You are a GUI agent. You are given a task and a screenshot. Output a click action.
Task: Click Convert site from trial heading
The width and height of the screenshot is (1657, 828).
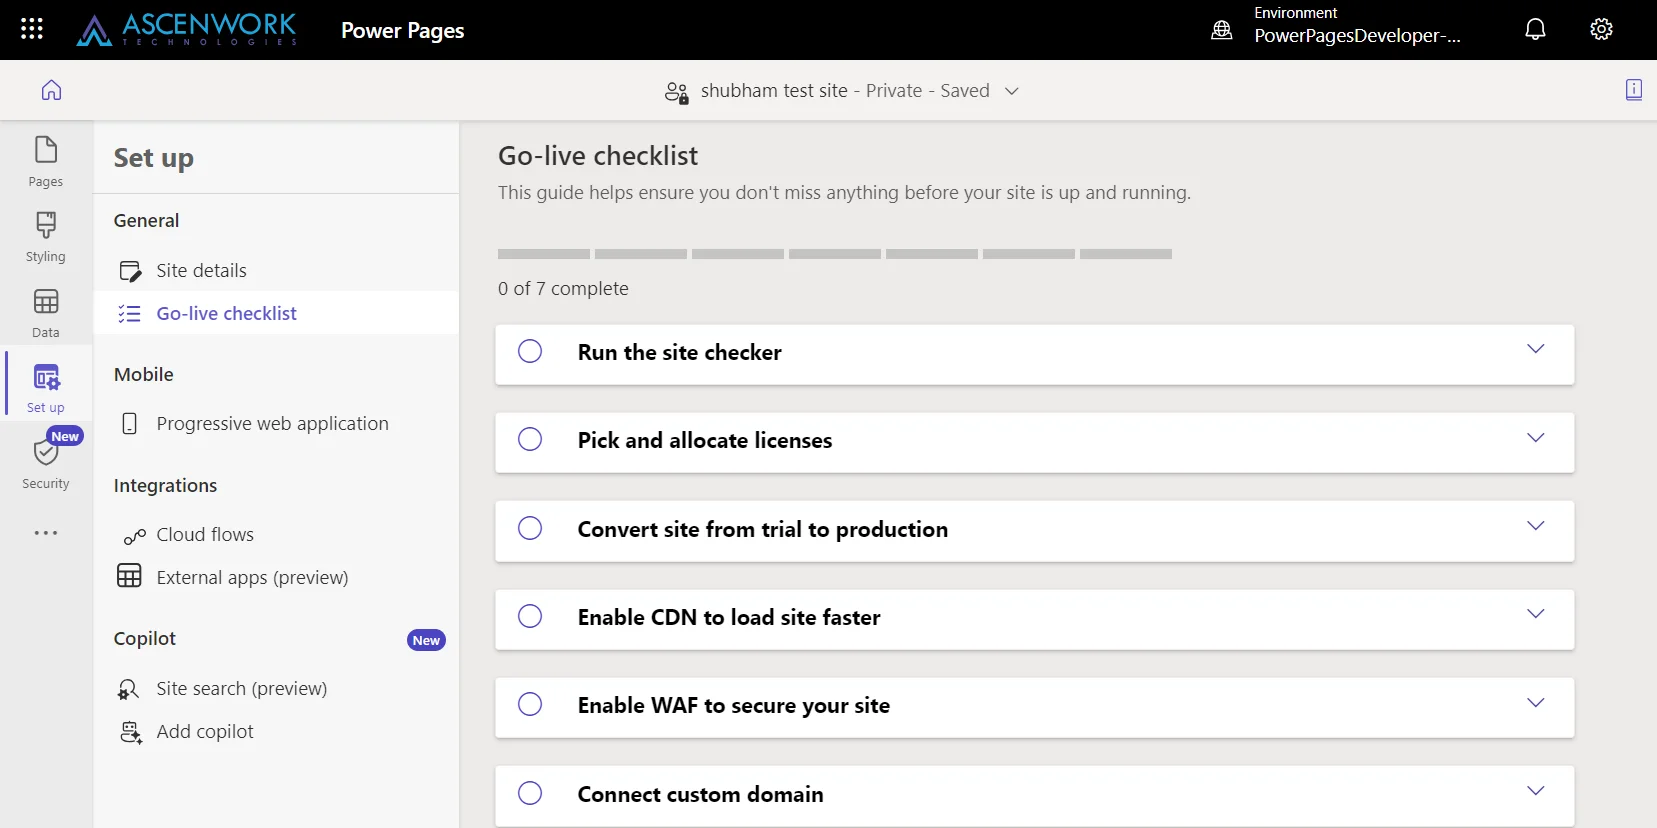tap(762, 529)
